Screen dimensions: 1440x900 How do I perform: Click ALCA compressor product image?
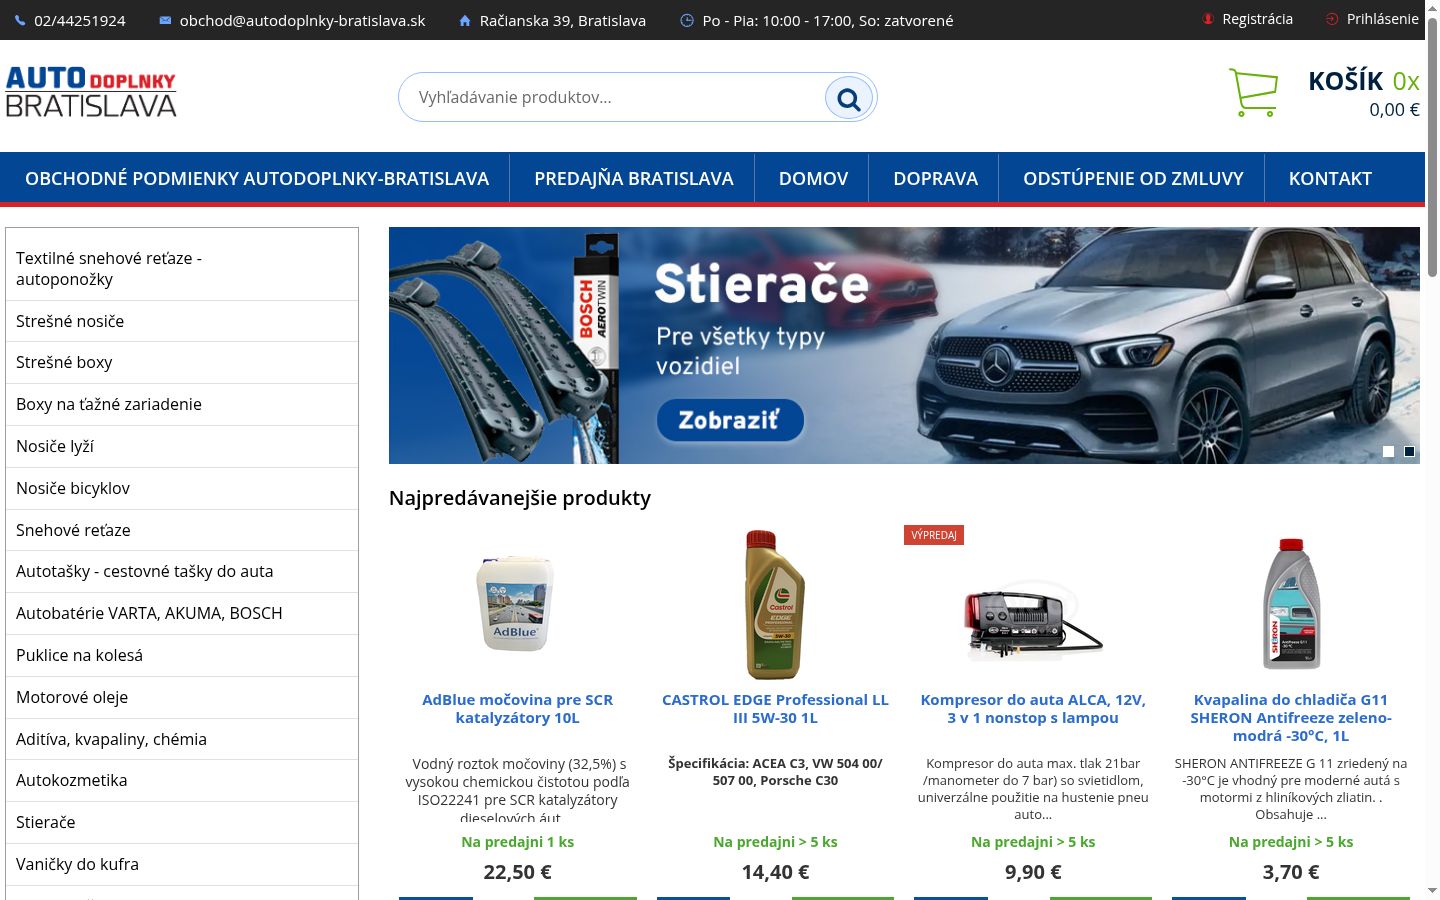tap(1033, 620)
